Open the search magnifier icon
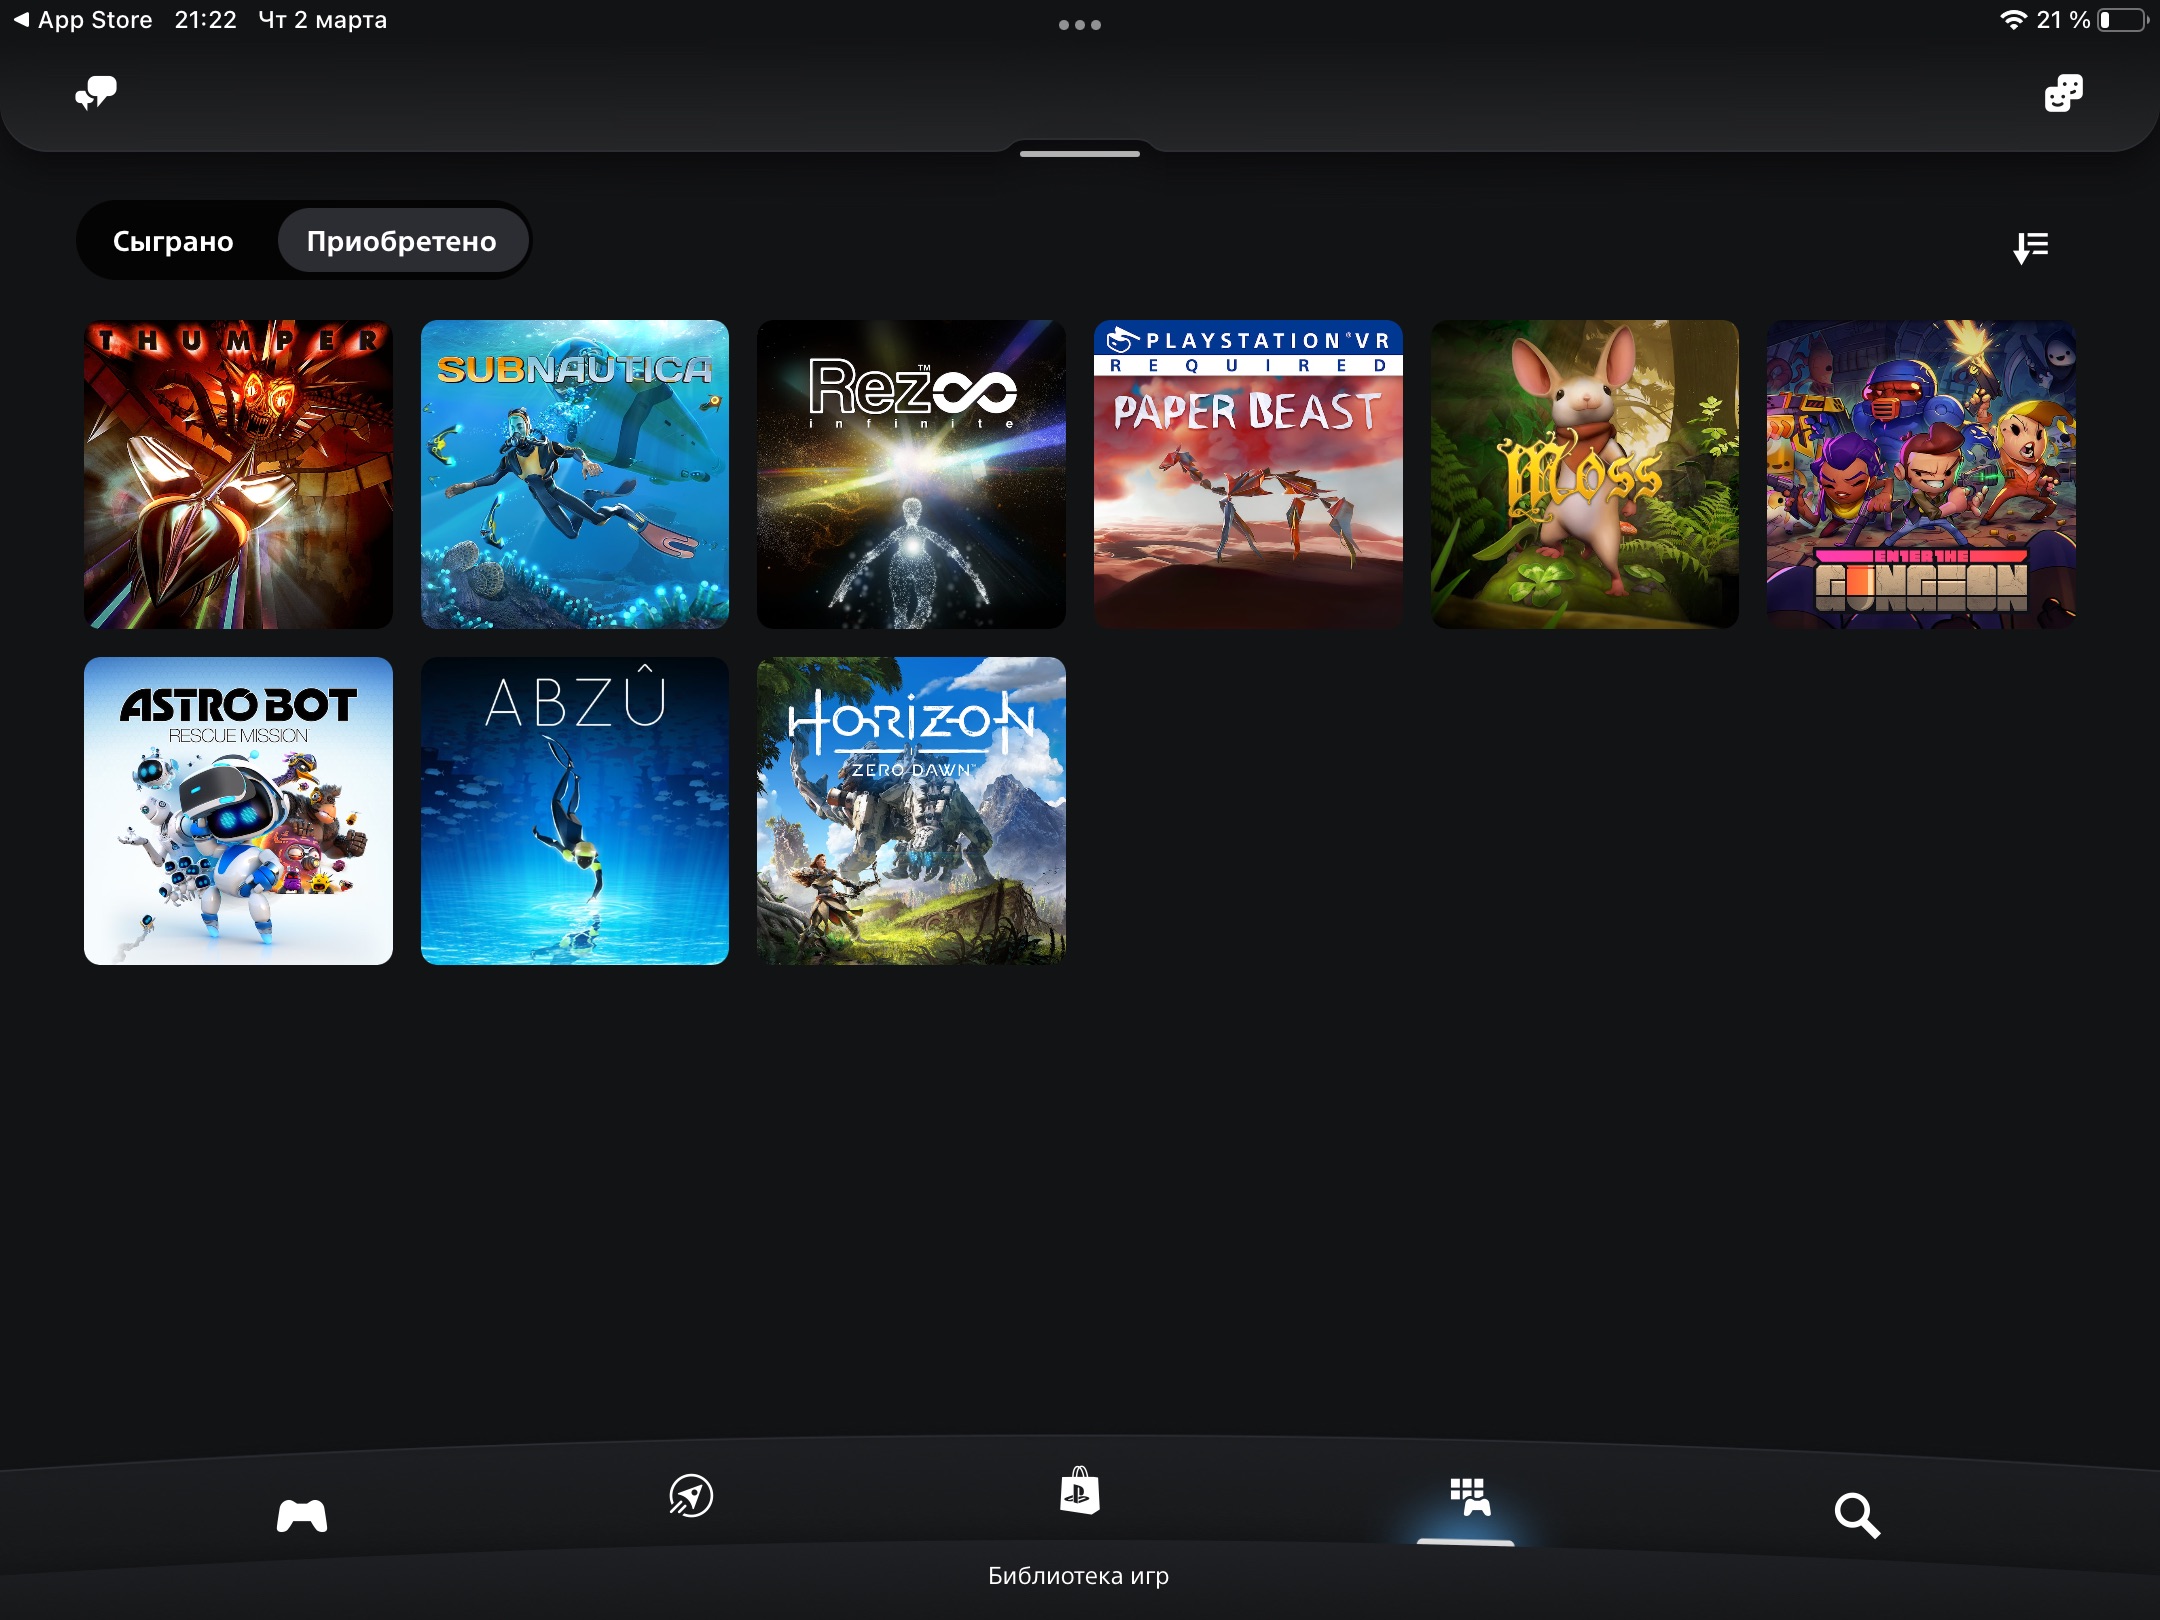The width and height of the screenshot is (2160, 1620). 1857,1515
